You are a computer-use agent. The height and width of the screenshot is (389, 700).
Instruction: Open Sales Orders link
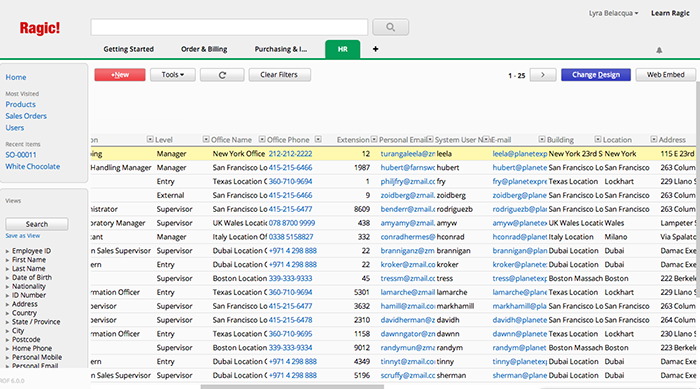click(26, 116)
